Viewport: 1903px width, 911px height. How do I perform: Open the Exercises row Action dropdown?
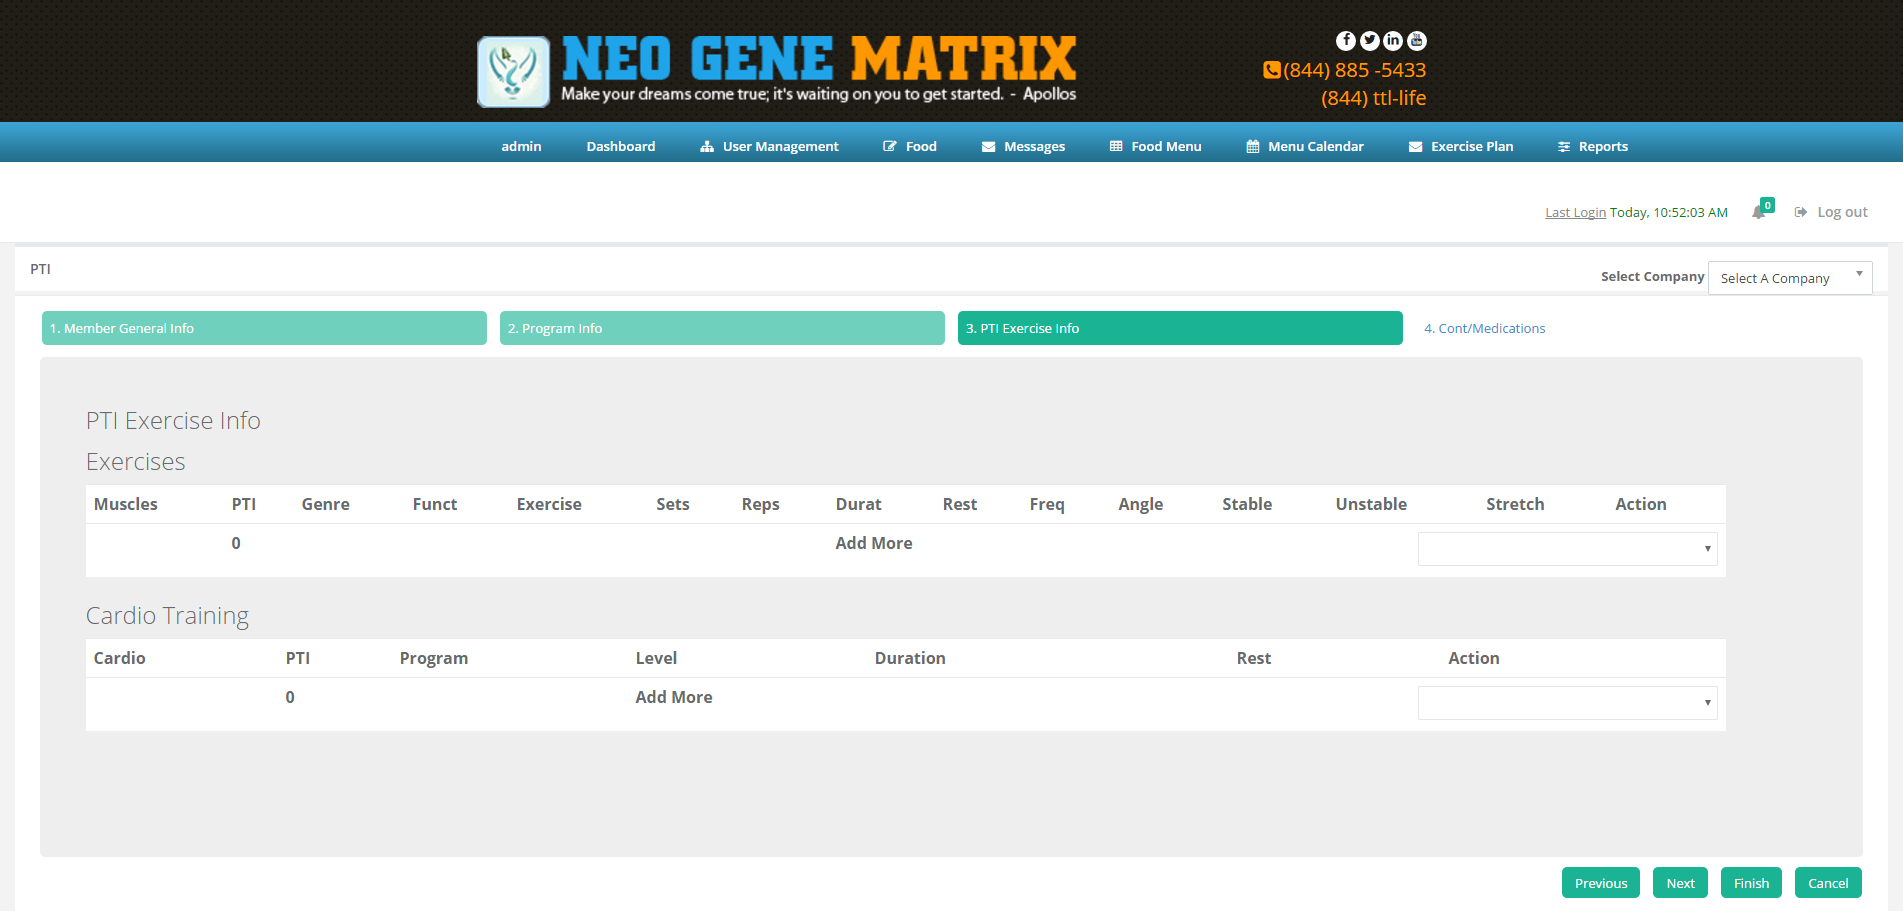[x=1568, y=549]
